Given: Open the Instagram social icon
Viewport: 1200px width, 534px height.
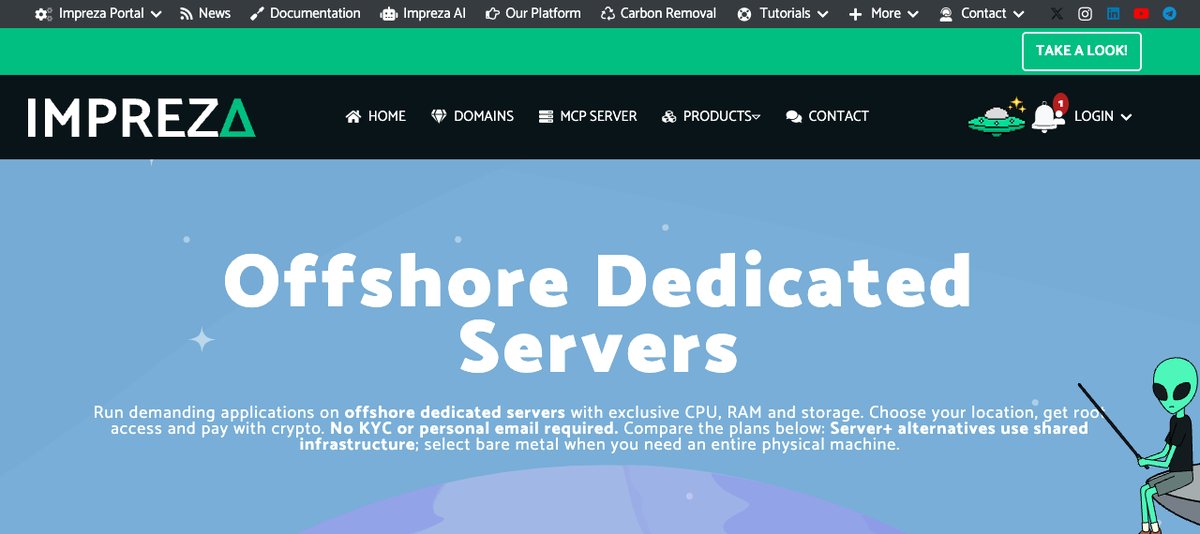Looking at the screenshot, I should click(x=1085, y=14).
